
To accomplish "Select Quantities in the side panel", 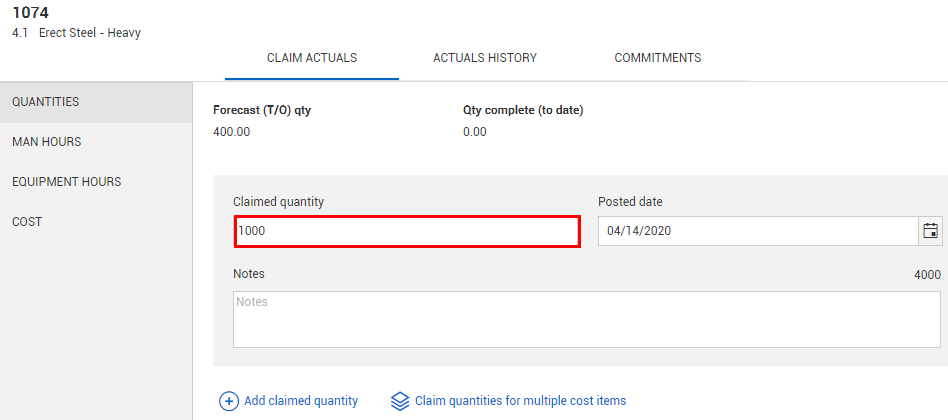I will [46, 102].
